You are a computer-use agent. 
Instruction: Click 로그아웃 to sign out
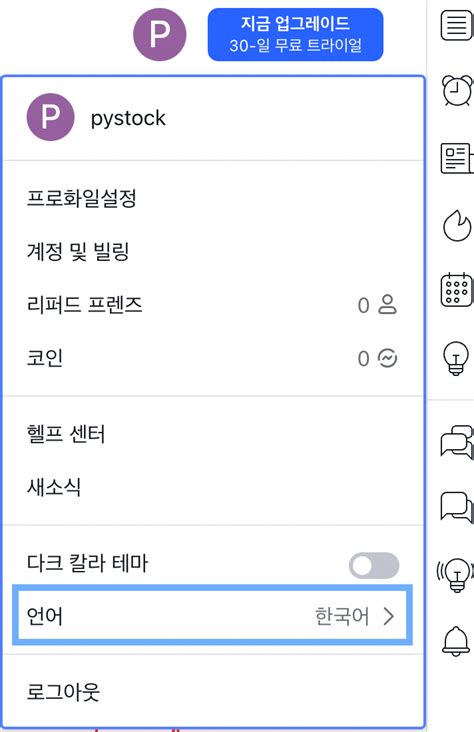pyautogui.click(x=63, y=692)
